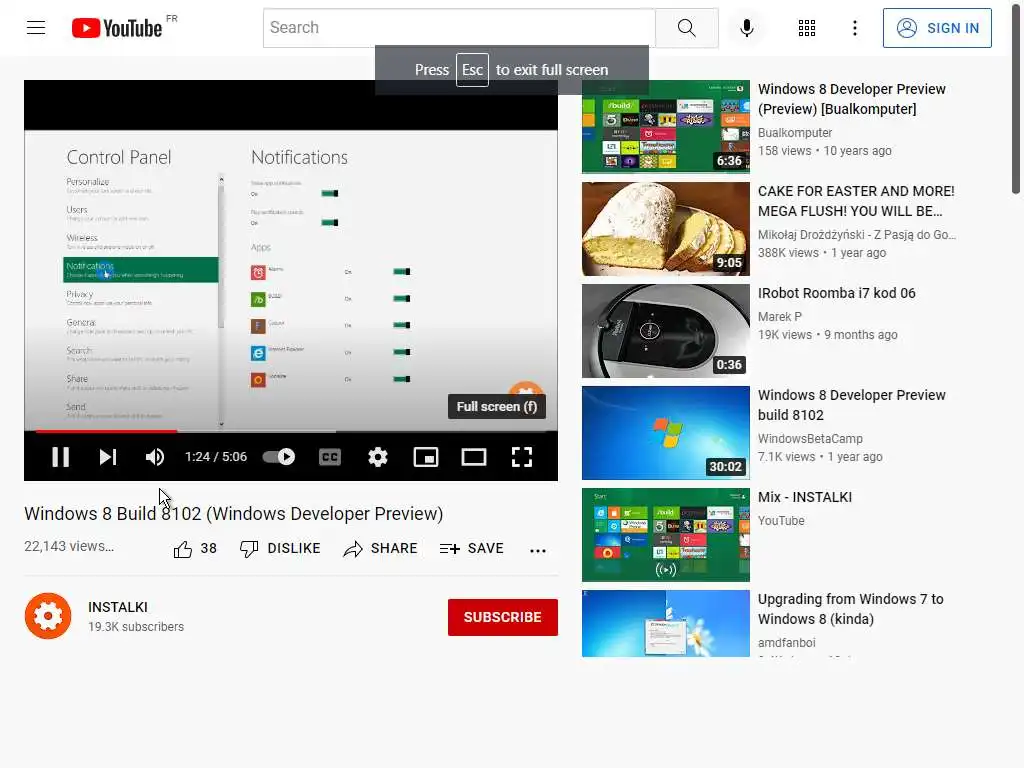Open INSTALKI channel avatar

[48, 616]
